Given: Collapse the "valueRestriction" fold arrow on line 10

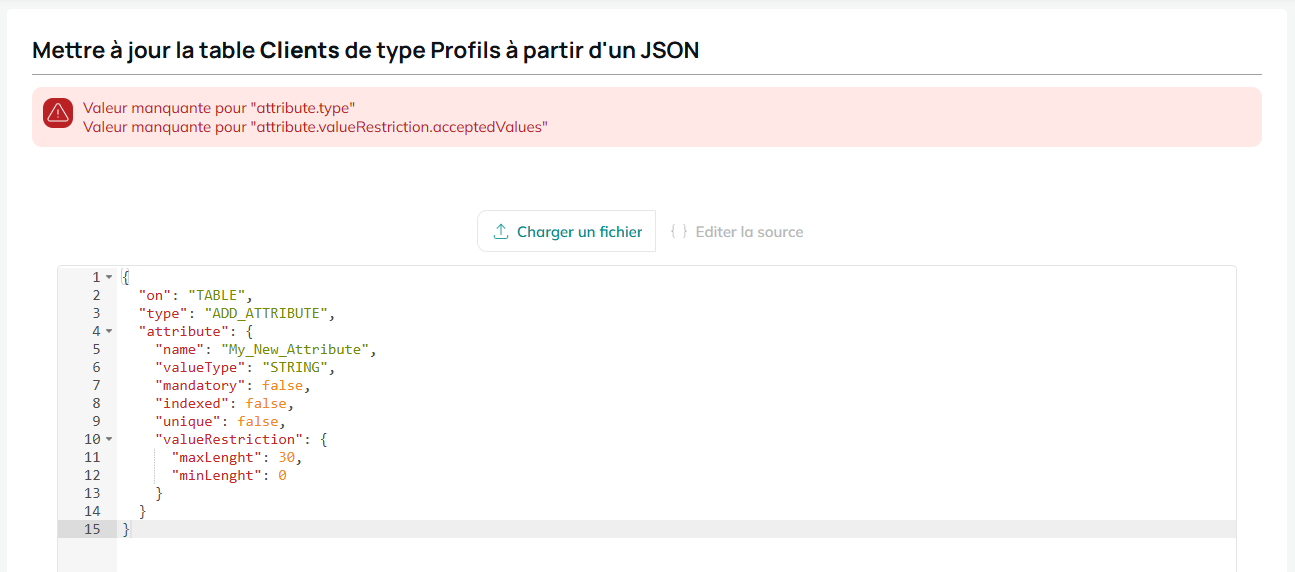Looking at the screenshot, I should (109, 439).
